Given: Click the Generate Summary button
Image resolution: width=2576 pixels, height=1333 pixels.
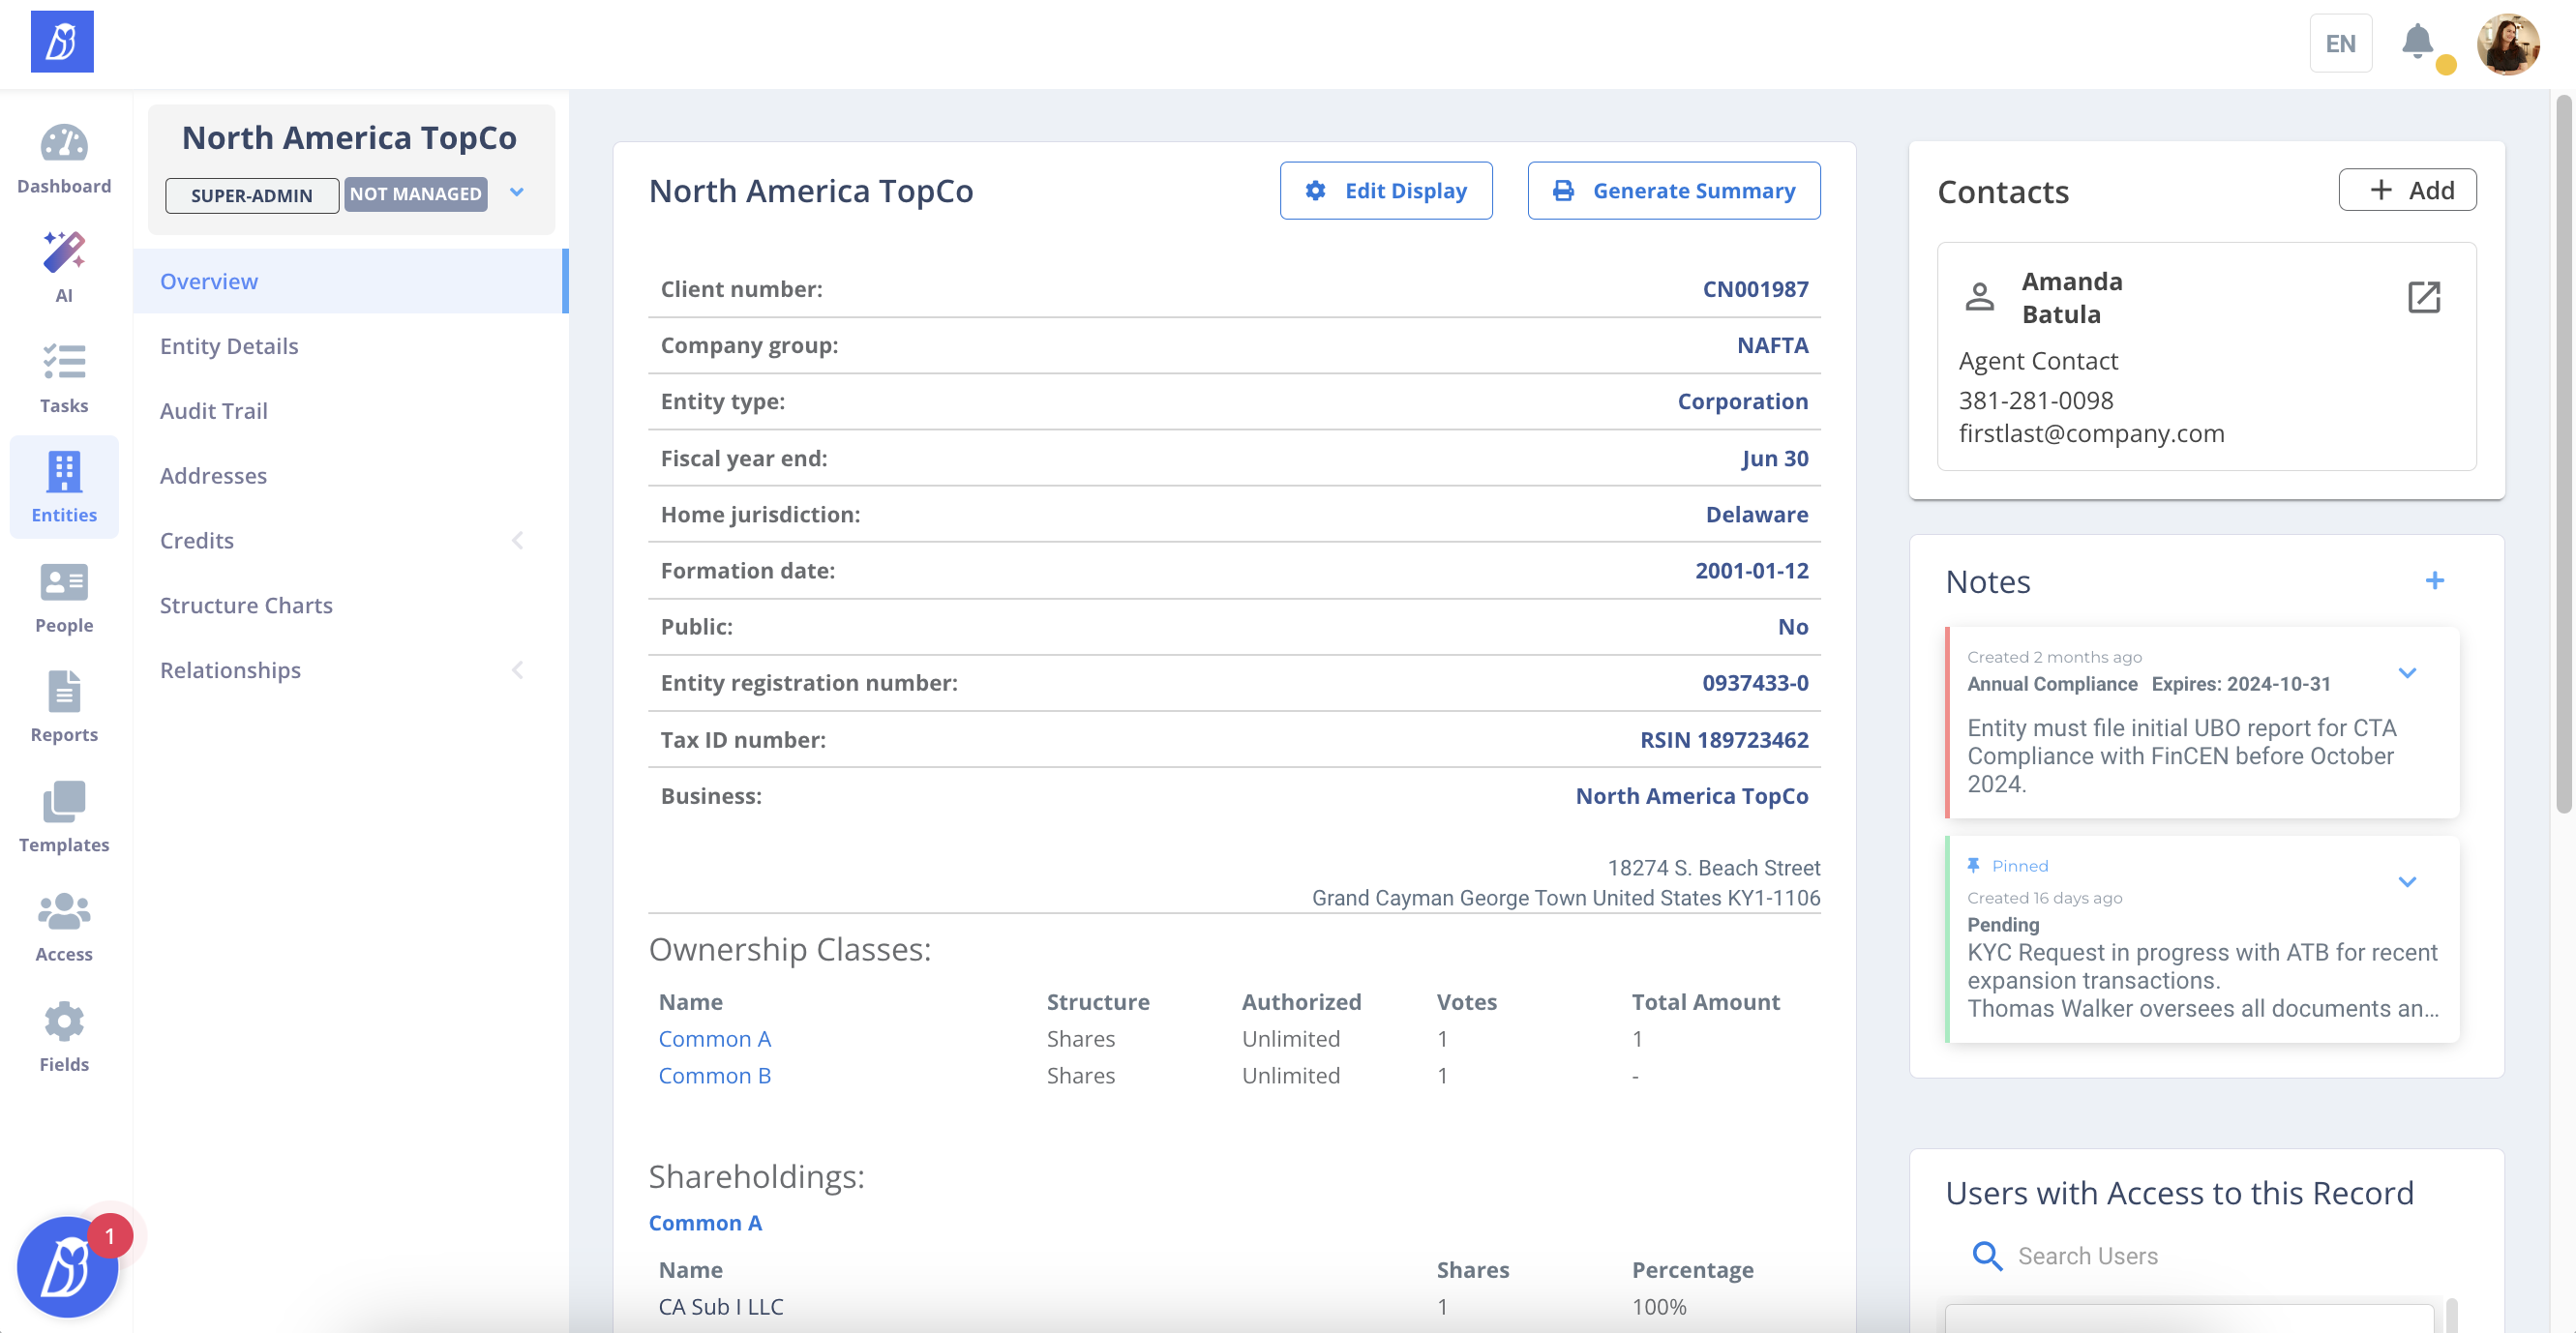Looking at the screenshot, I should click(x=1674, y=191).
